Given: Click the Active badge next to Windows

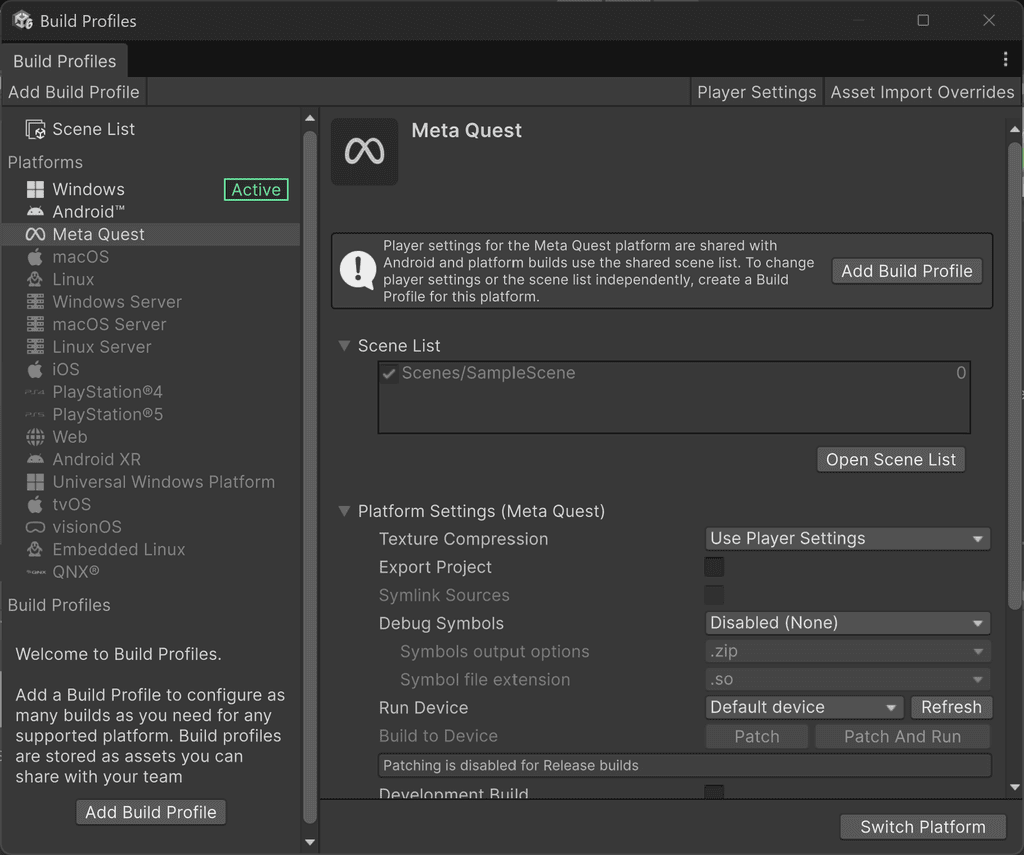Looking at the screenshot, I should tap(256, 189).
